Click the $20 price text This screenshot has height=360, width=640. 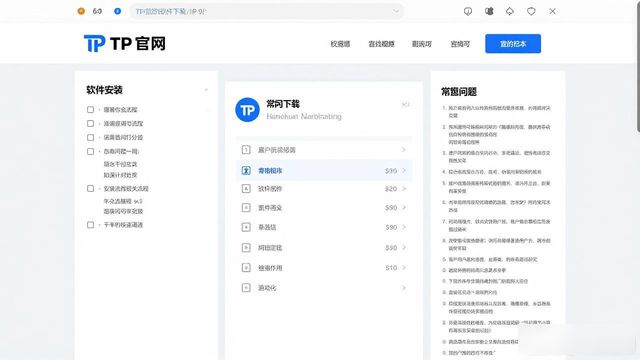point(391,189)
